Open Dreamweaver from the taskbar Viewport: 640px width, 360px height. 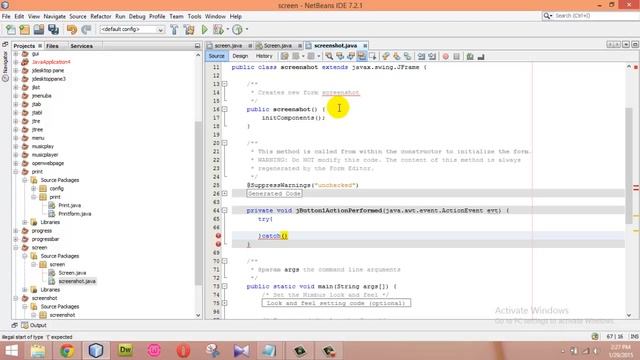coord(125,351)
